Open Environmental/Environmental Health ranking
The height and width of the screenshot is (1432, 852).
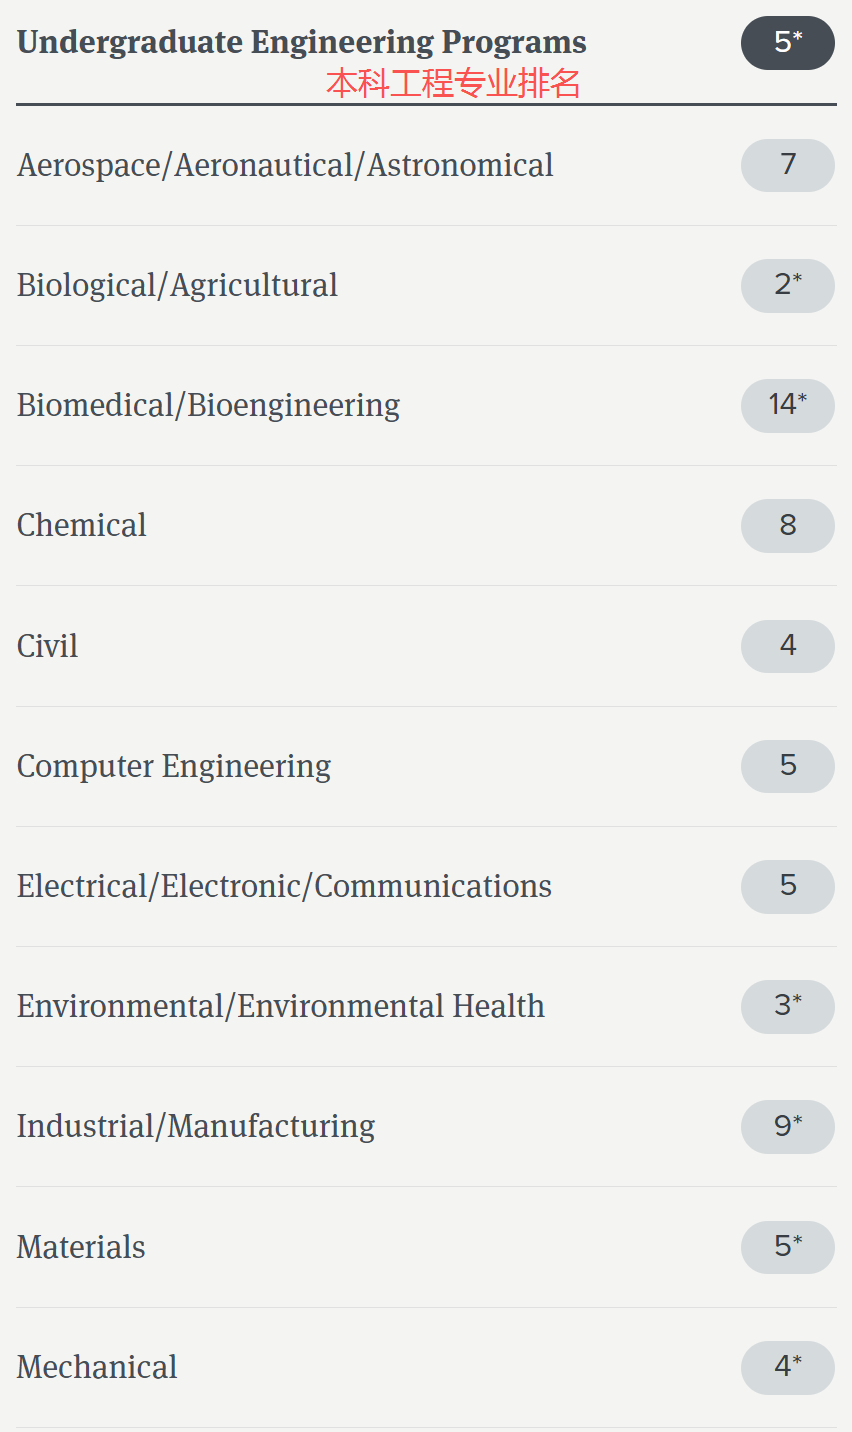coord(281,1006)
